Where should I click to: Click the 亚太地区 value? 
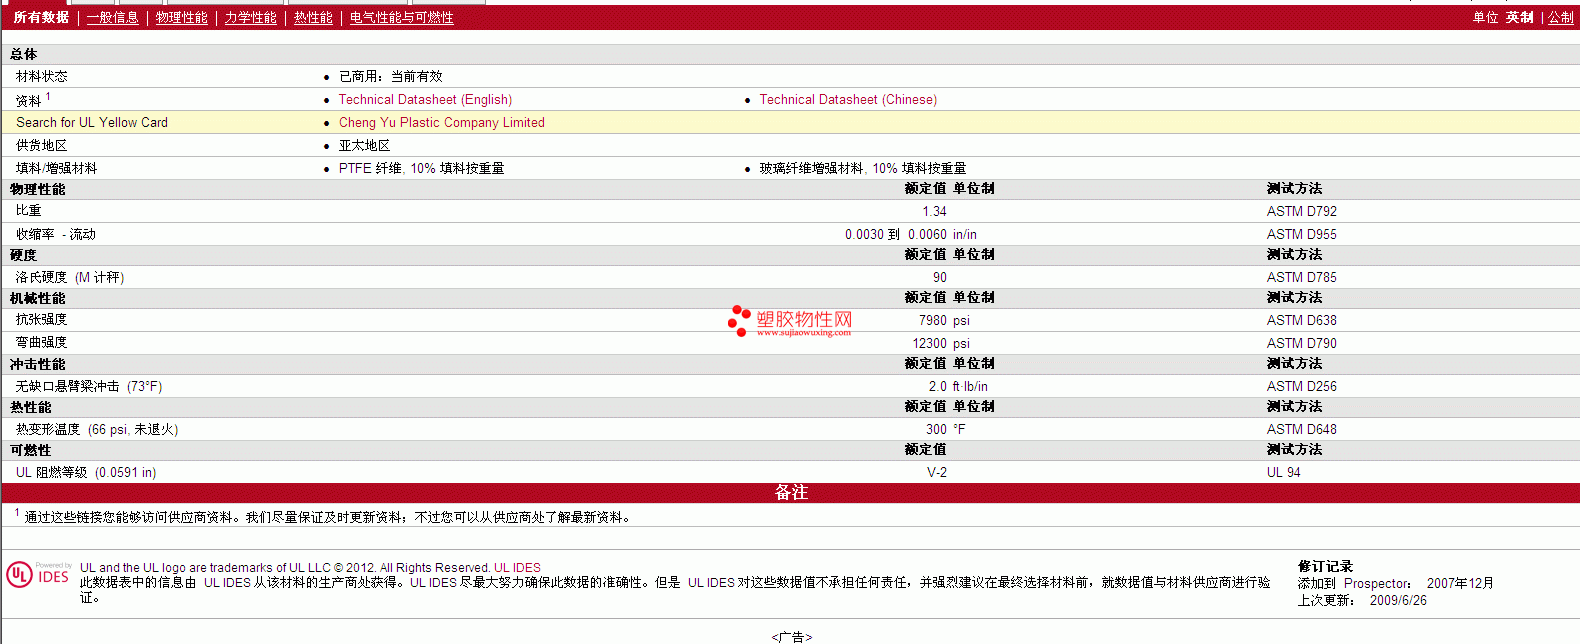(x=364, y=145)
